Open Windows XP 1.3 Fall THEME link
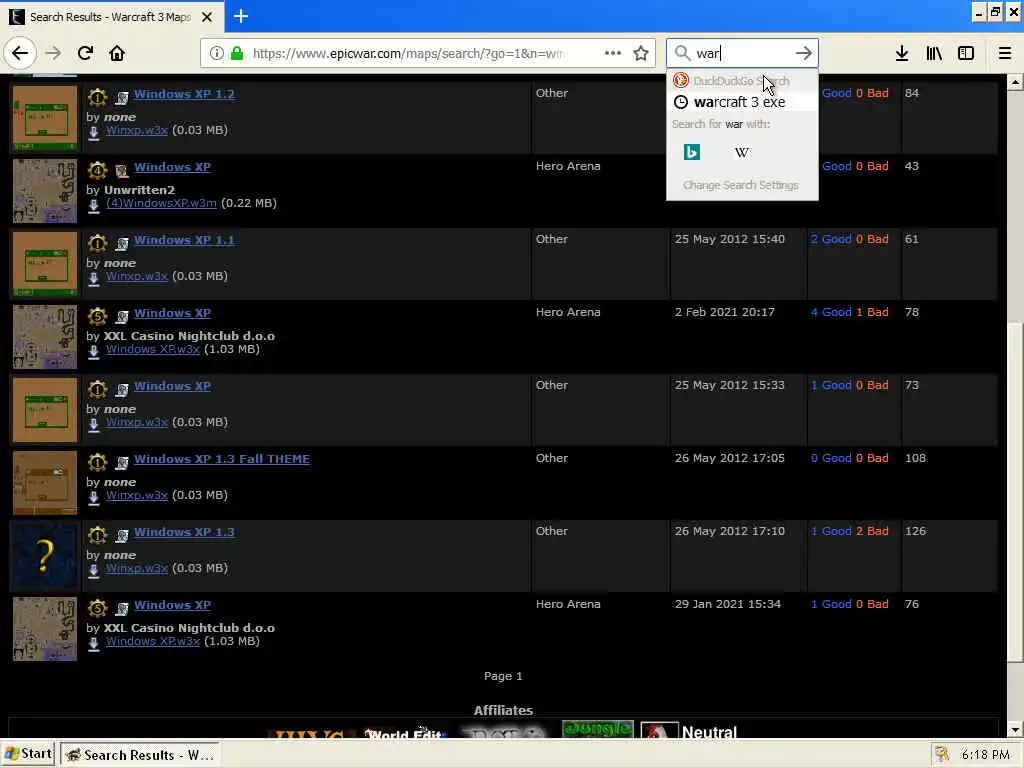The width and height of the screenshot is (1024, 768). 222,459
